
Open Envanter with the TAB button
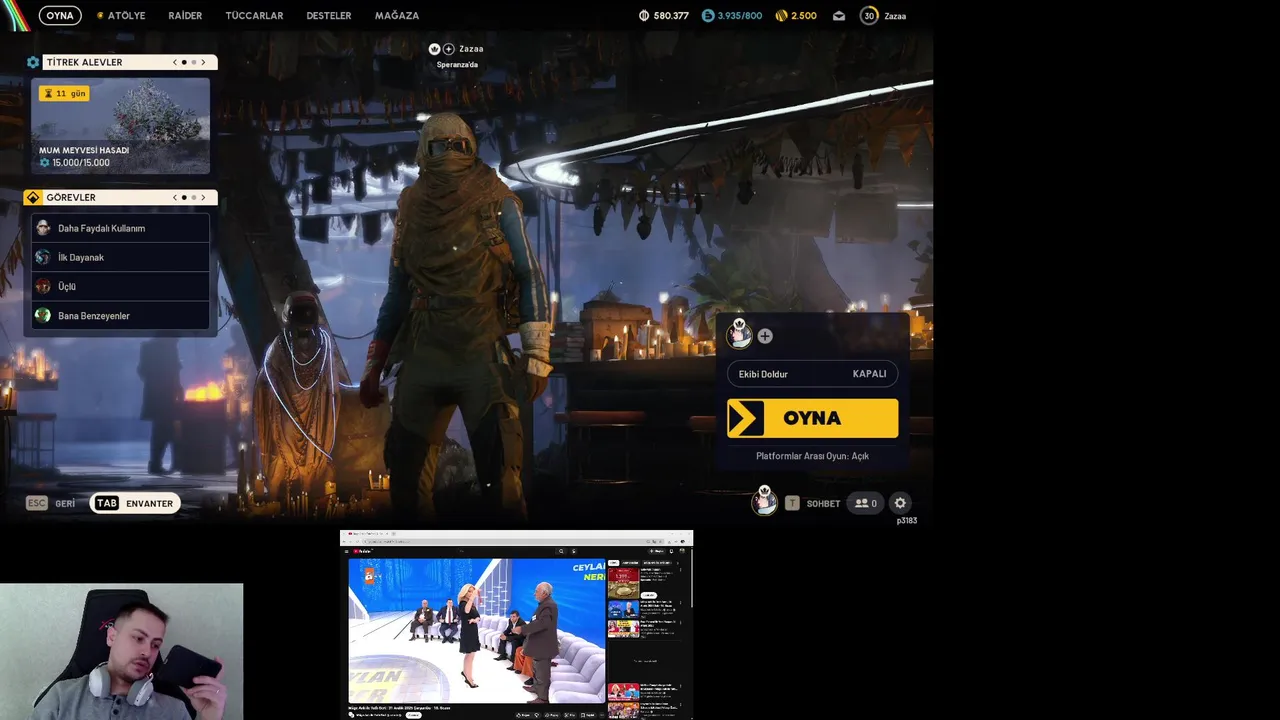click(135, 503)
